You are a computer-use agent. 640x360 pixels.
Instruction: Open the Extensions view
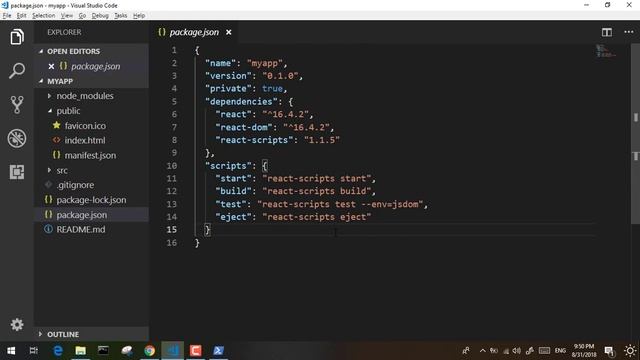click(17, 172)
